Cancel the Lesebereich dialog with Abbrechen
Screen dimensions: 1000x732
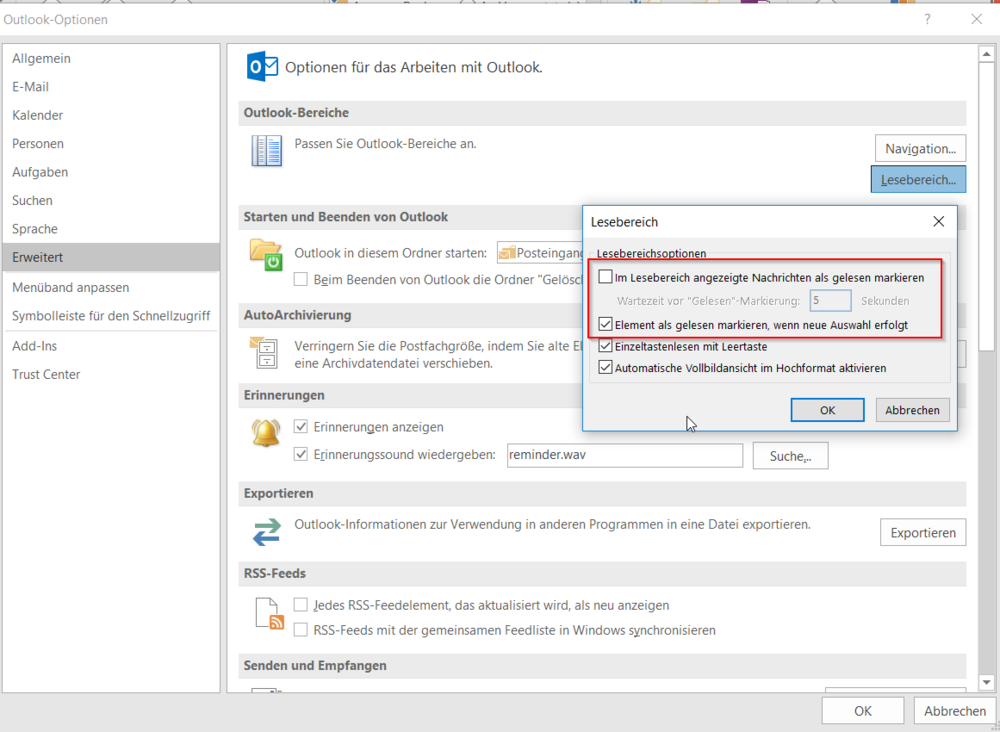912,410
